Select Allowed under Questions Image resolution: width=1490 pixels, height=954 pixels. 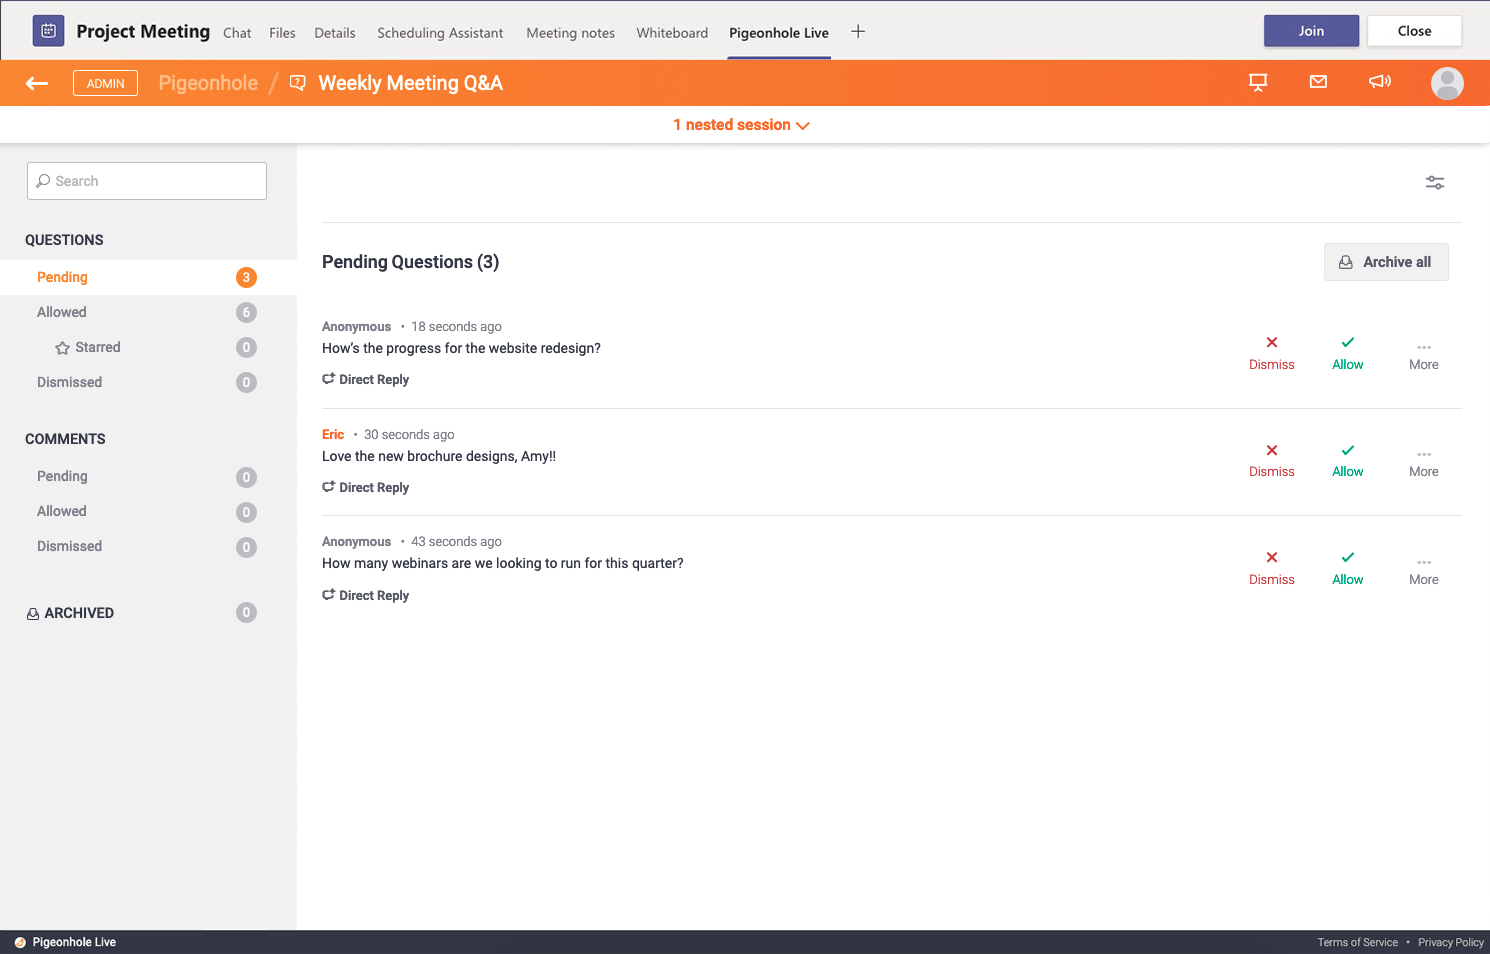click(148, 312)
